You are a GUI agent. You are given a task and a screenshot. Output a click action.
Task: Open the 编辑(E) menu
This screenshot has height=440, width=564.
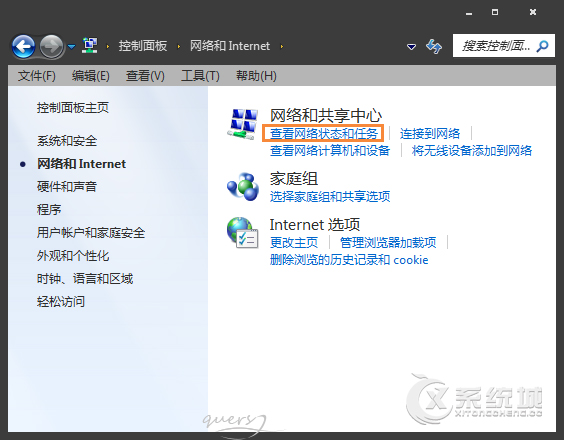(x=91, y=76)
